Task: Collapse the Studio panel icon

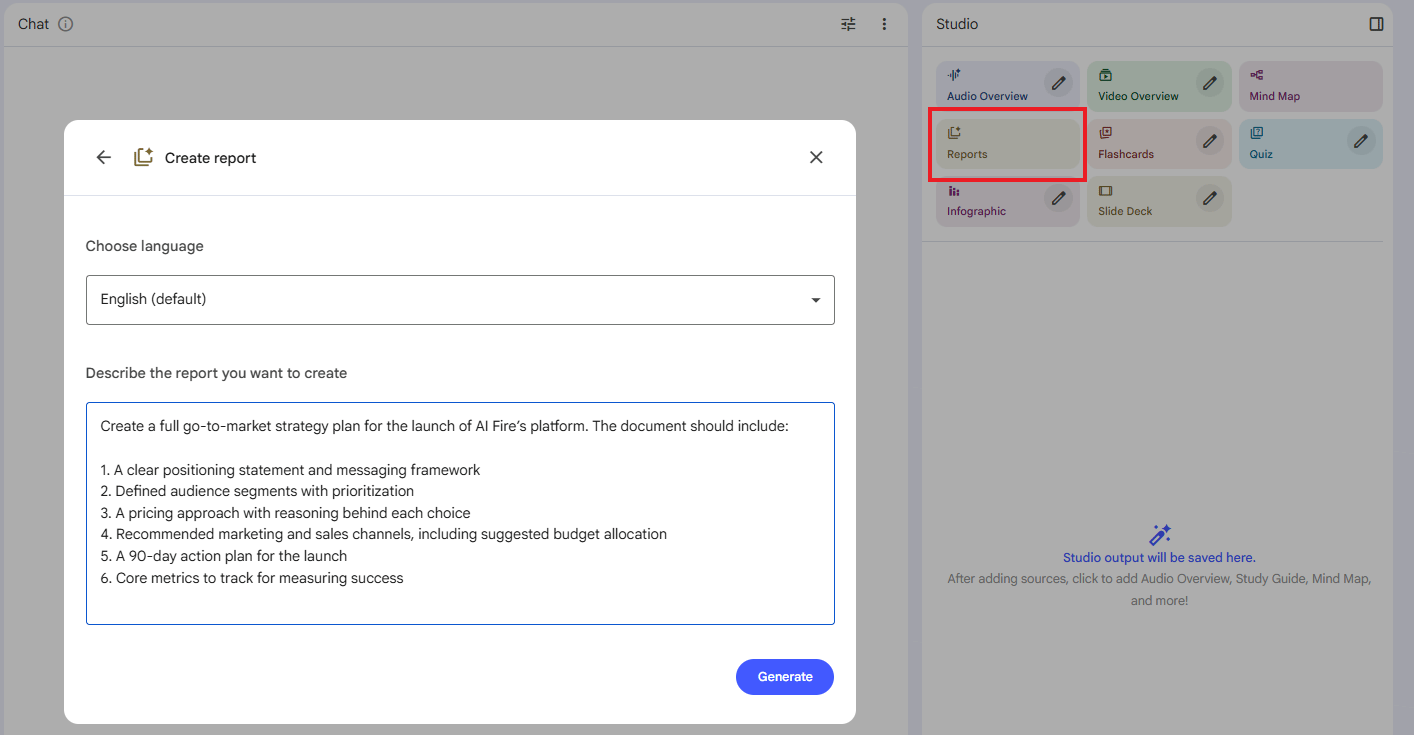Action: click(x=1376, y=24)
